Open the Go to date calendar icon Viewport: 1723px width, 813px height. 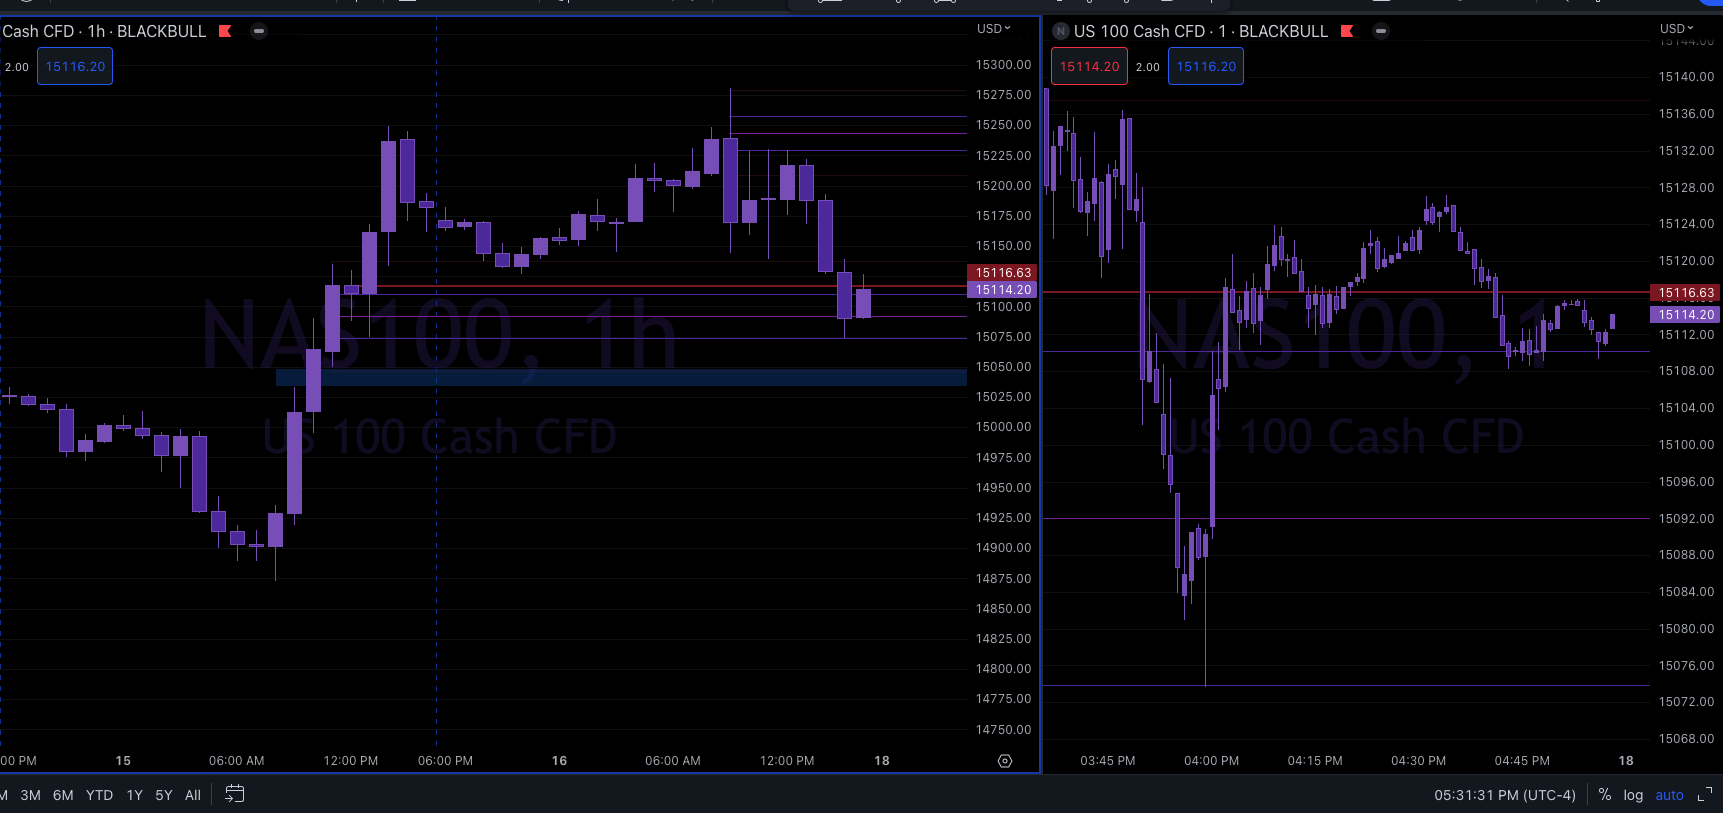coord(235,794)
